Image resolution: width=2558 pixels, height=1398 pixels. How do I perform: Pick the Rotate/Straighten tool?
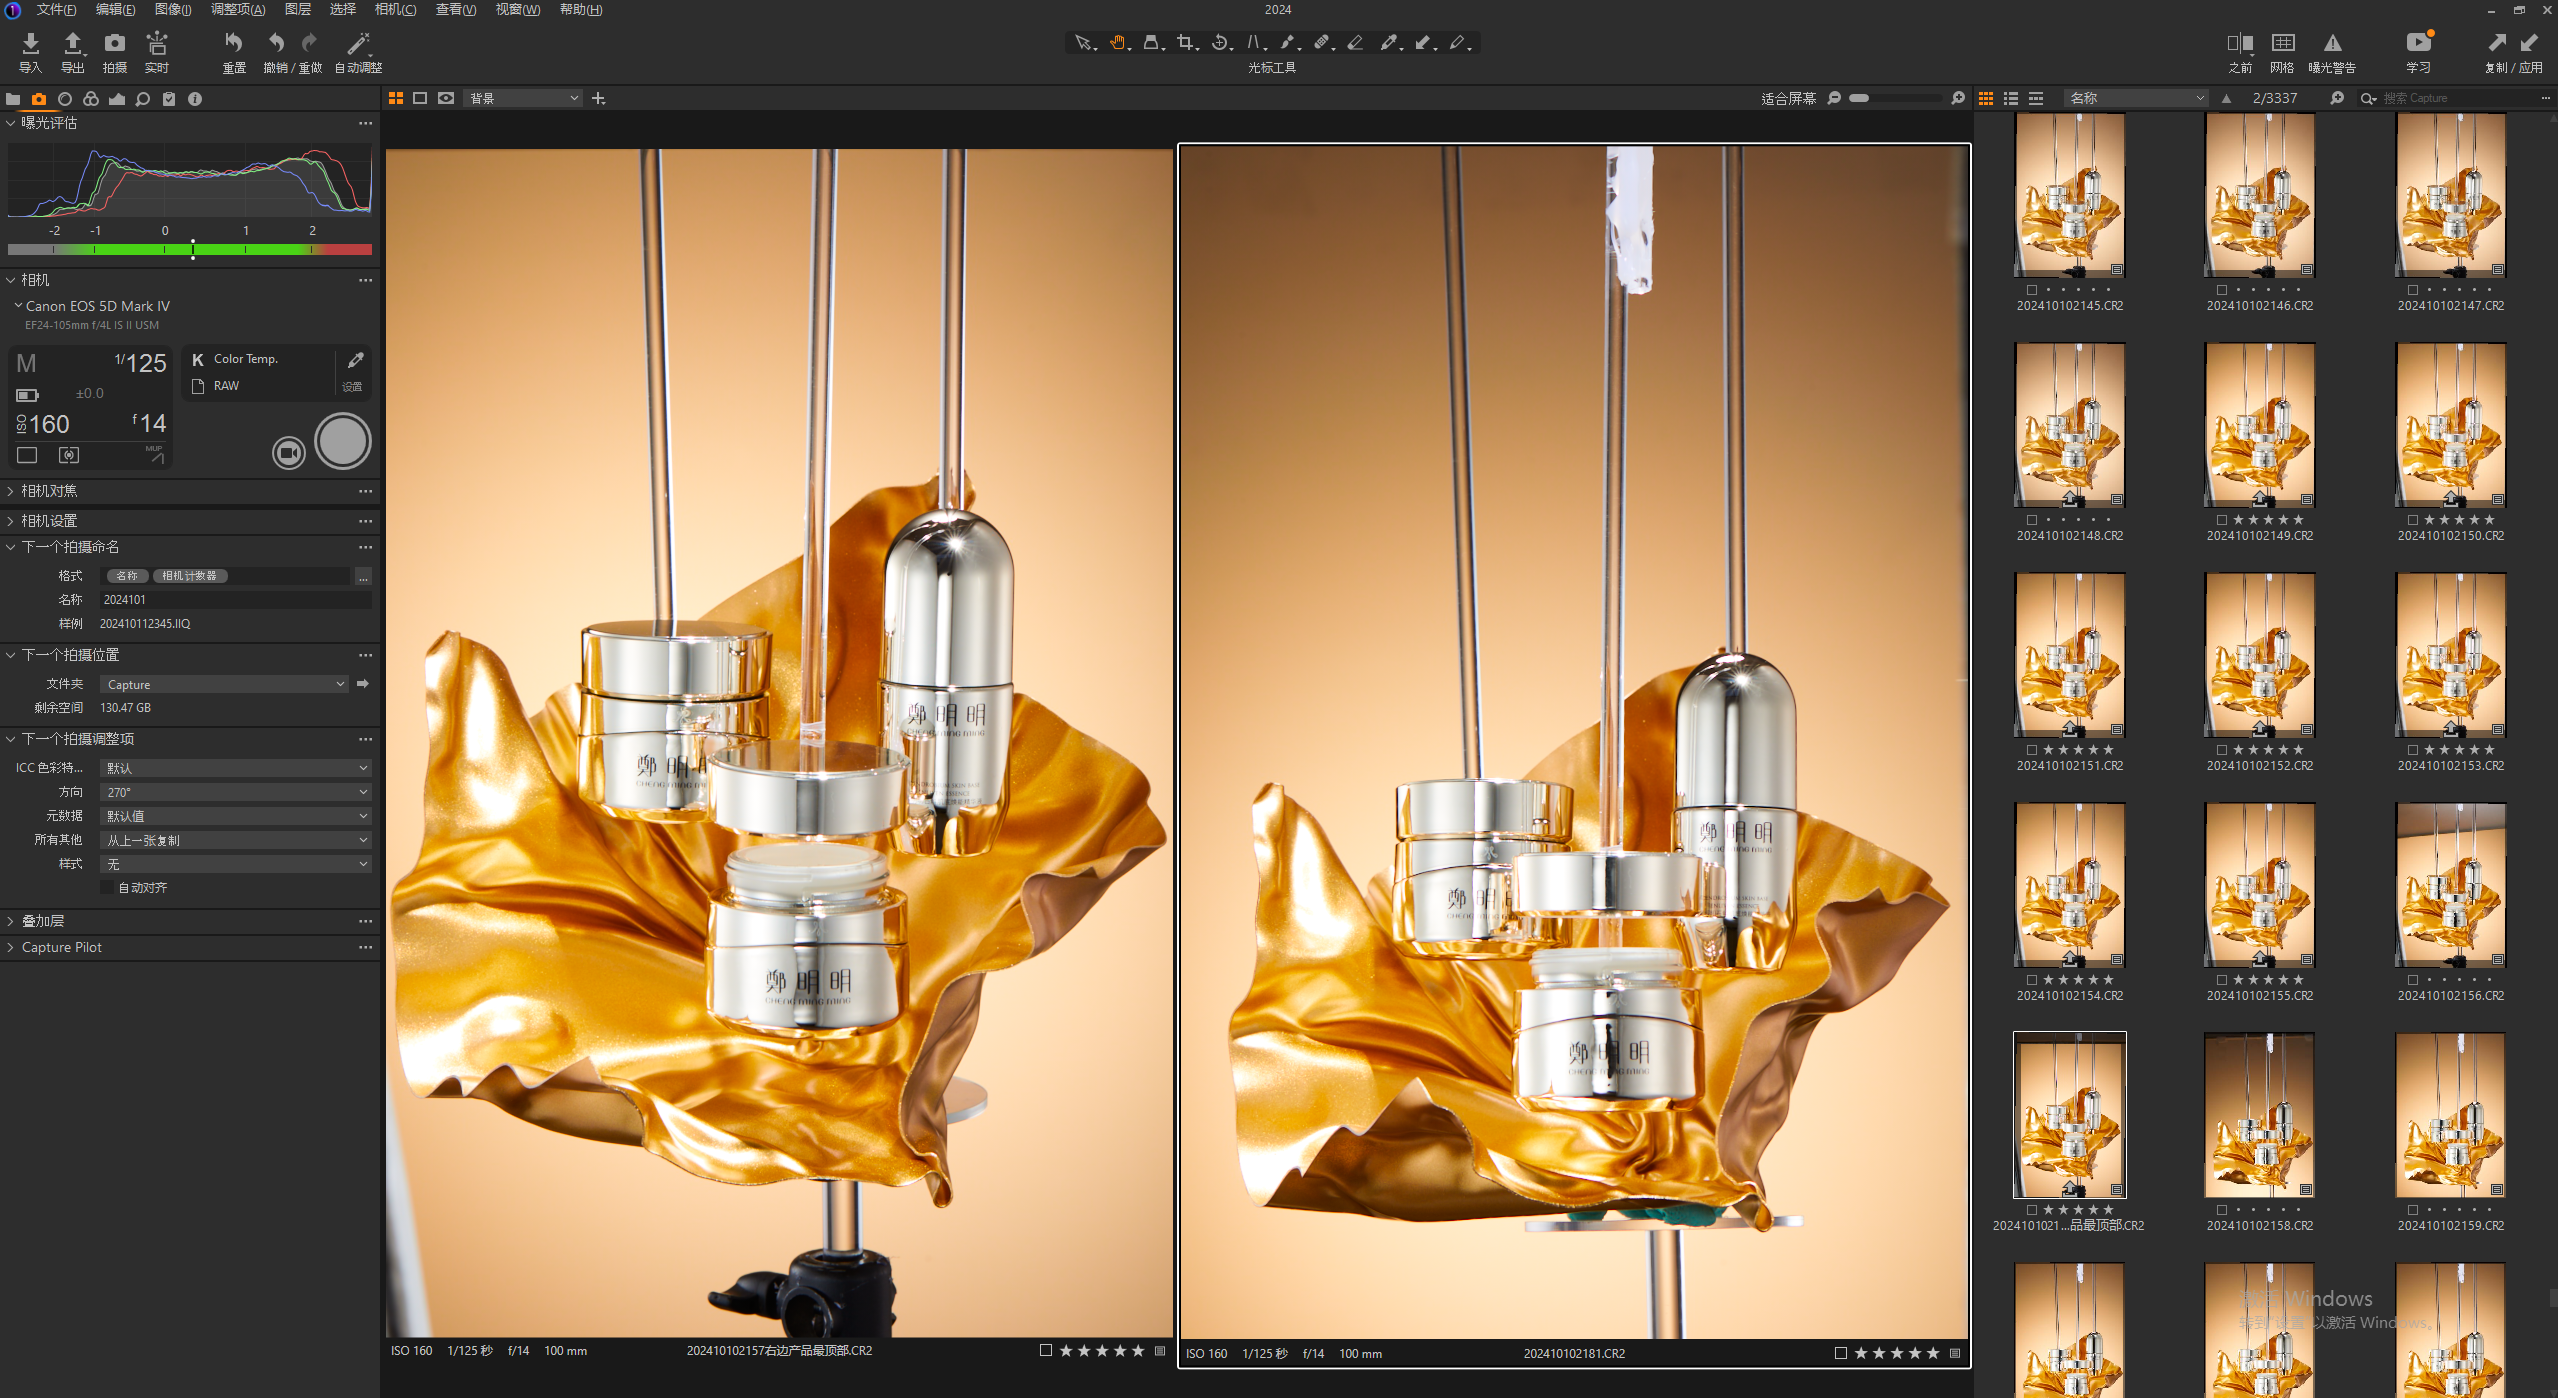1220,42
